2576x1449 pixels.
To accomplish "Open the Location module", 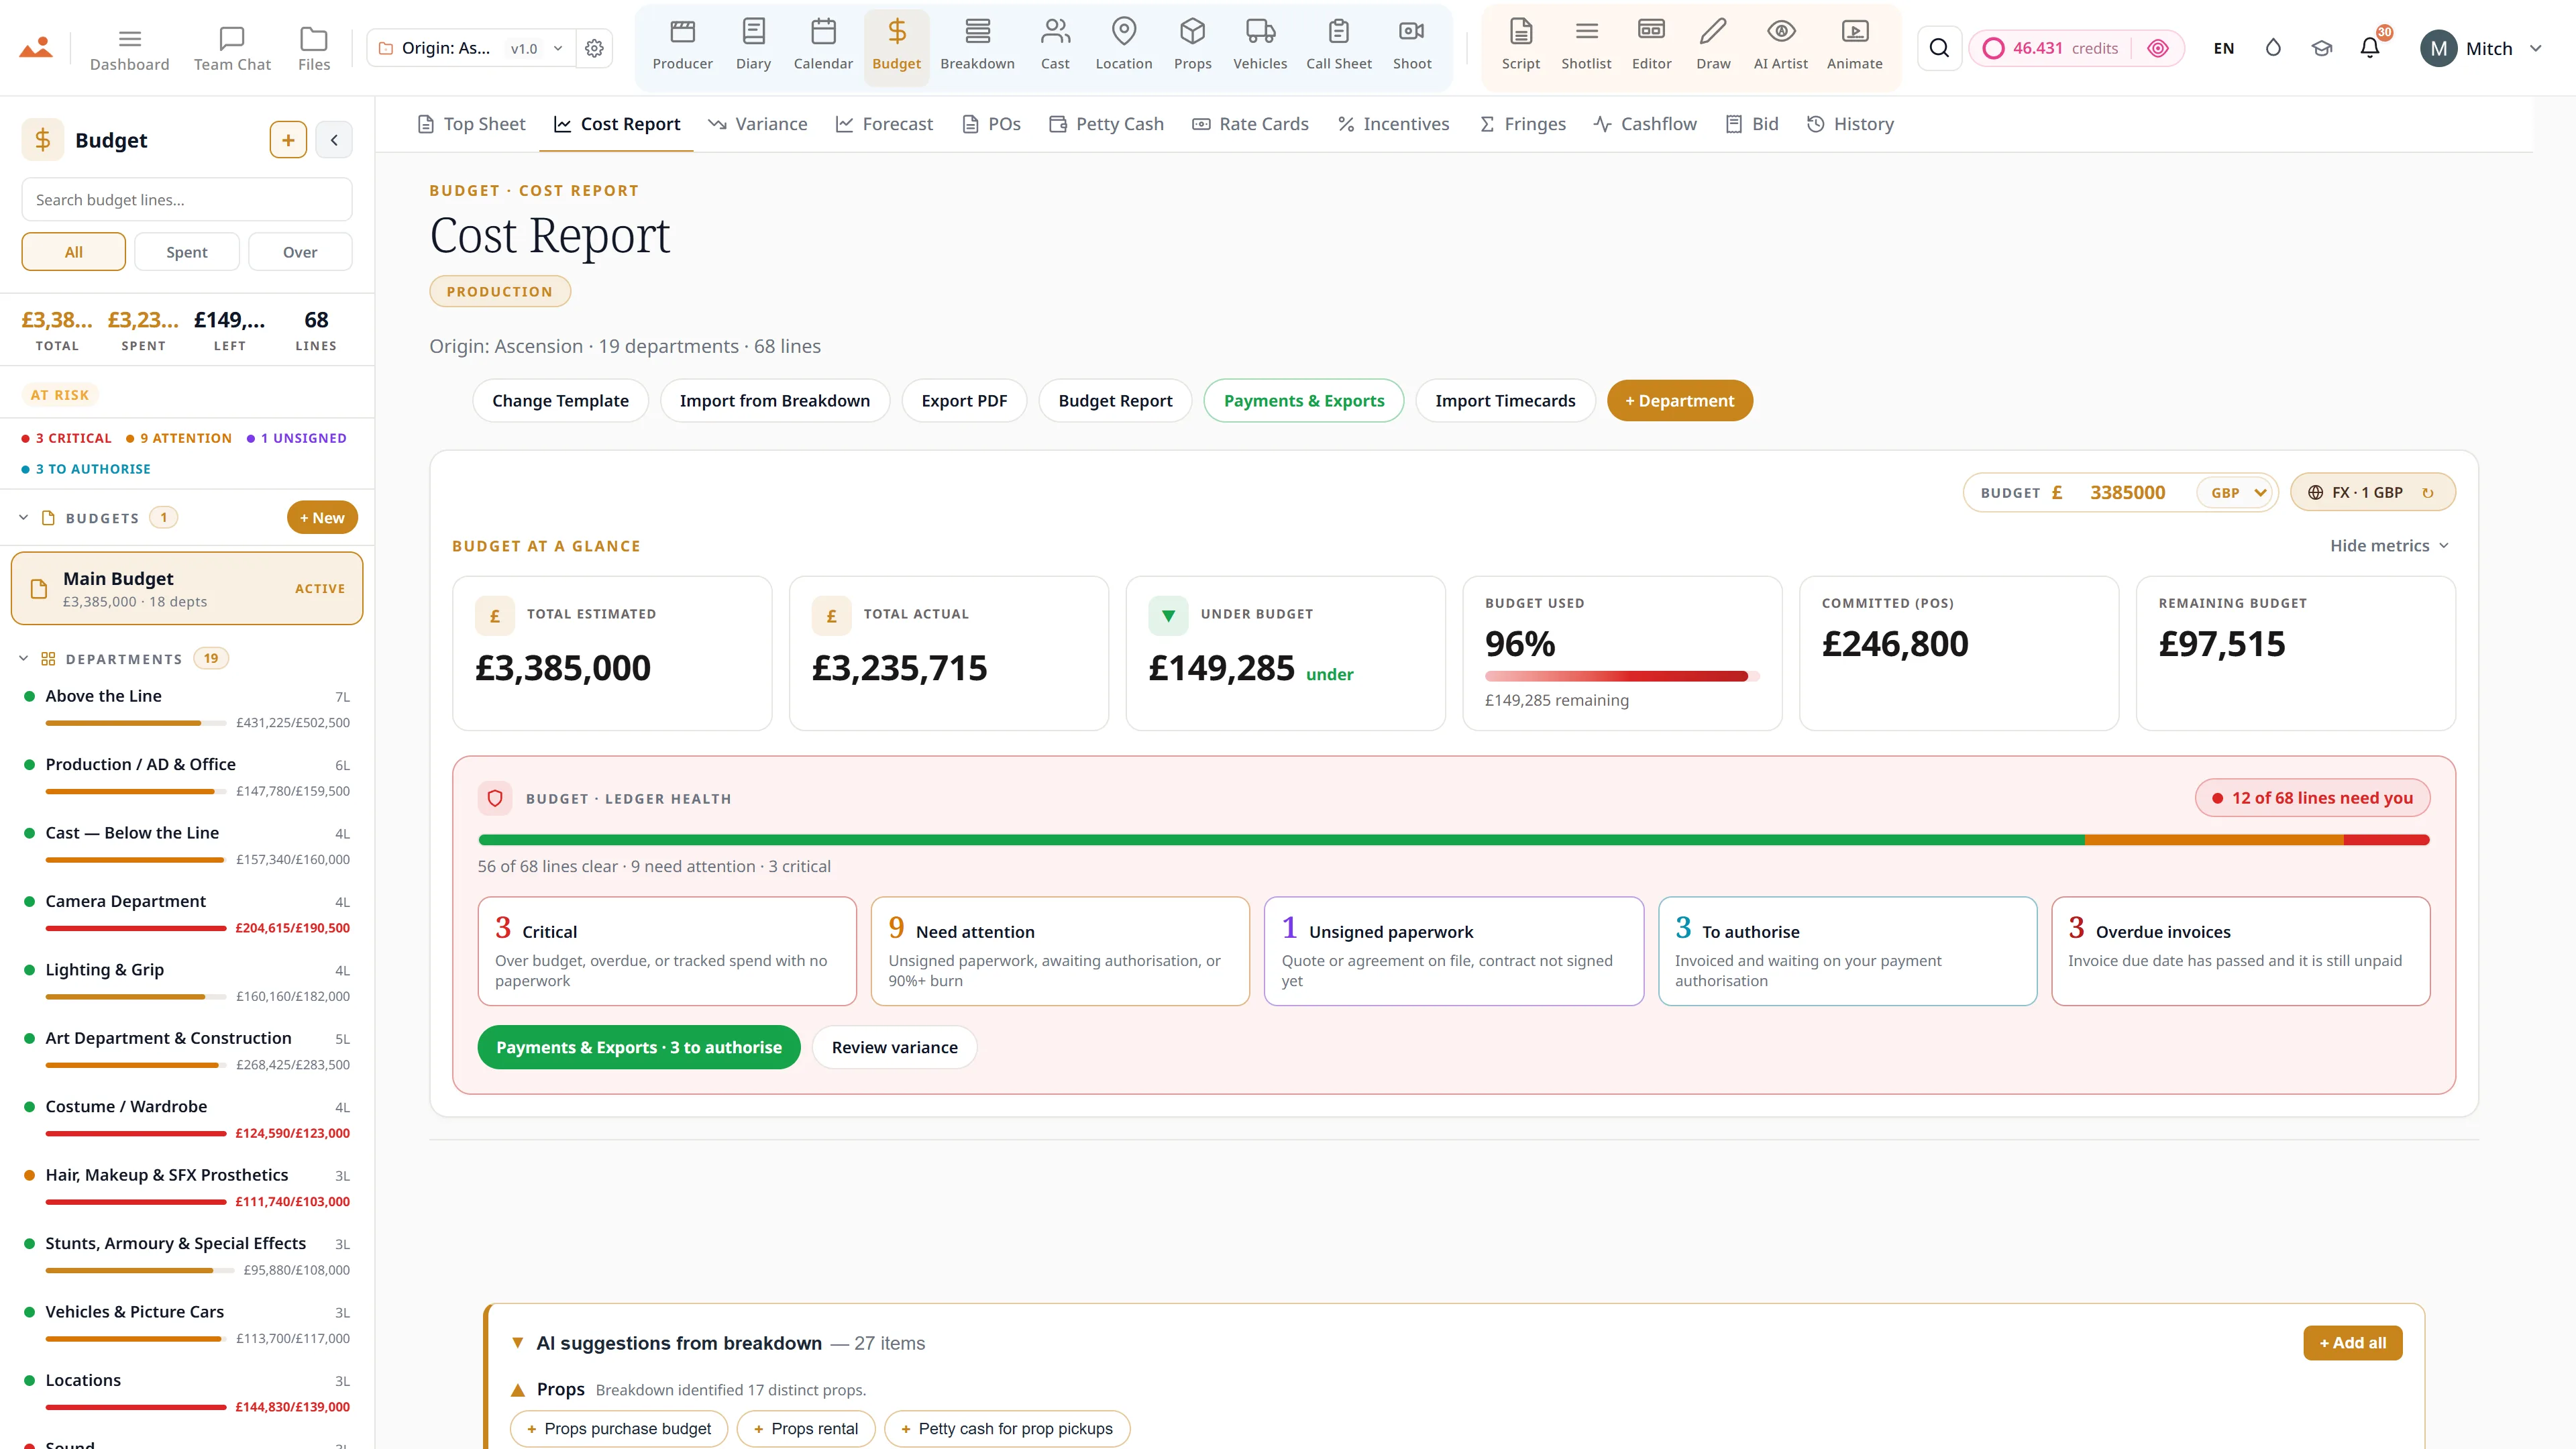I will (1123, 46).
